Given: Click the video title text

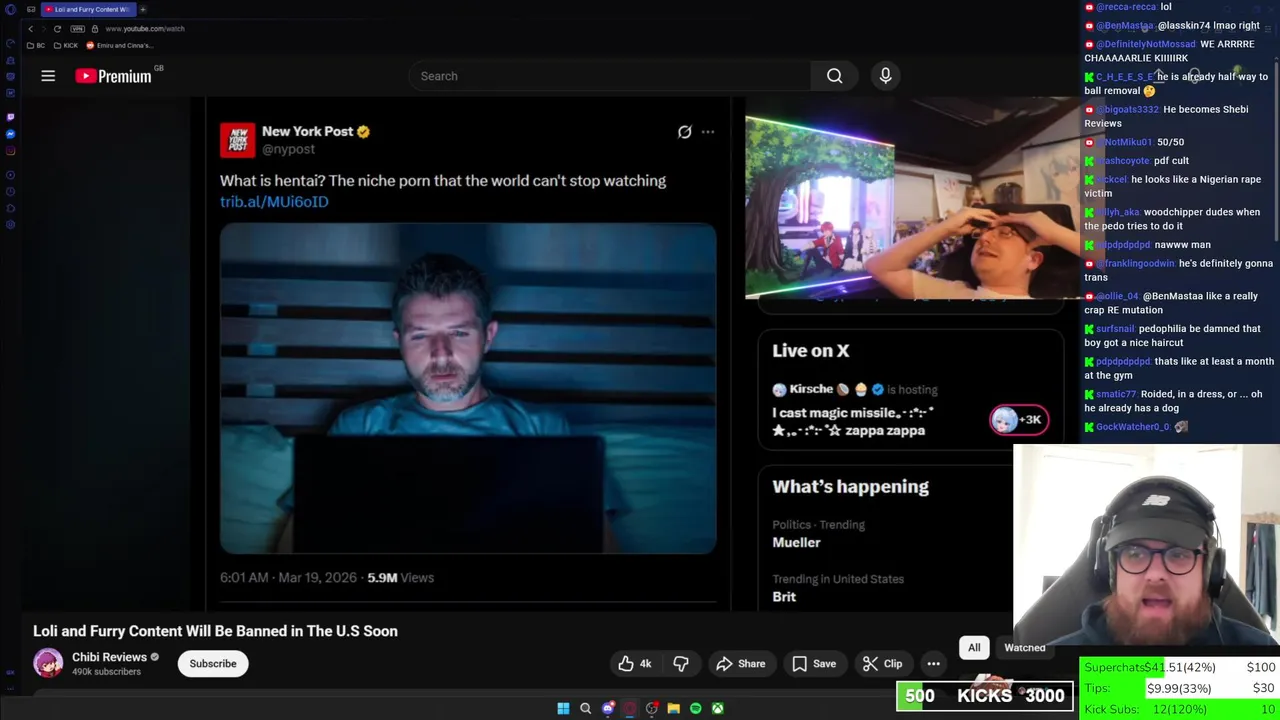Looking at the screenshot, I should [215, 631].
